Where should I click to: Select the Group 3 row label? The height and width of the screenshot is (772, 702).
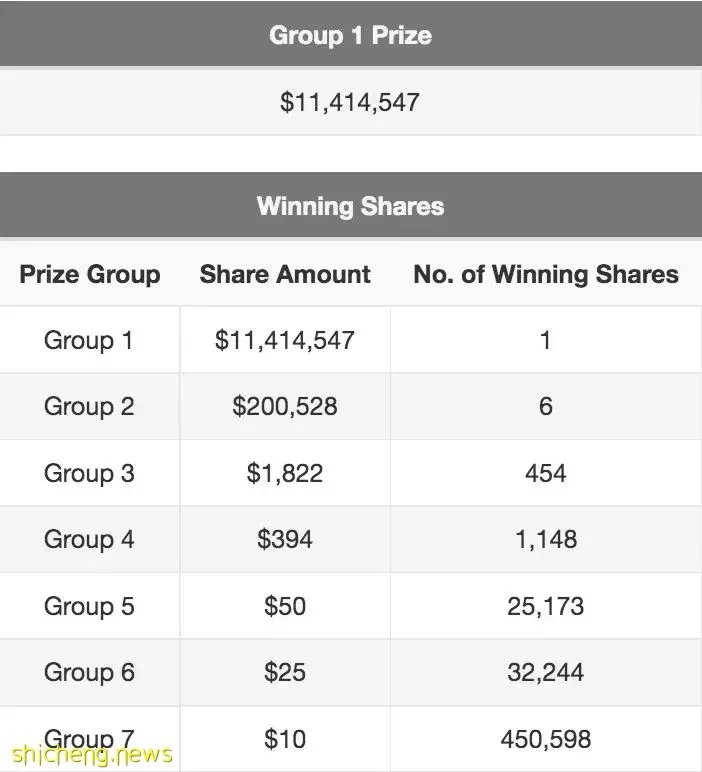click(x=89, y=473)
